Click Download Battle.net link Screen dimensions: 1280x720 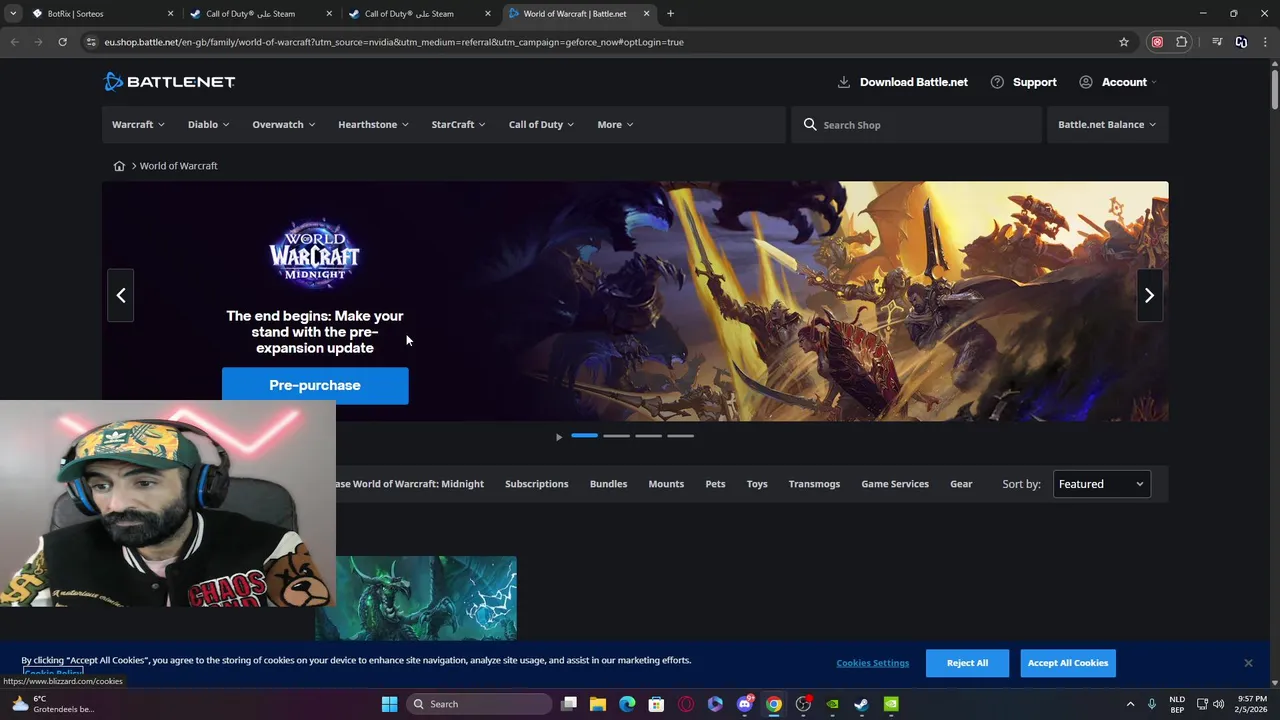[914, 82]
